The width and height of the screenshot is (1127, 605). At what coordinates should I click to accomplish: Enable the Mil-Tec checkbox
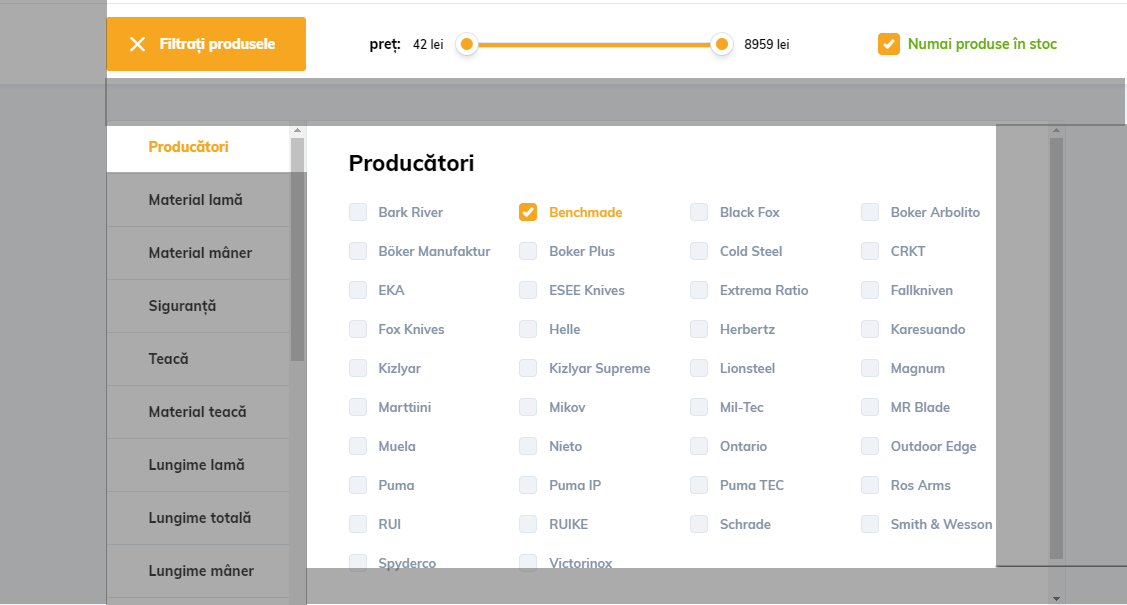tap(699, 407)
